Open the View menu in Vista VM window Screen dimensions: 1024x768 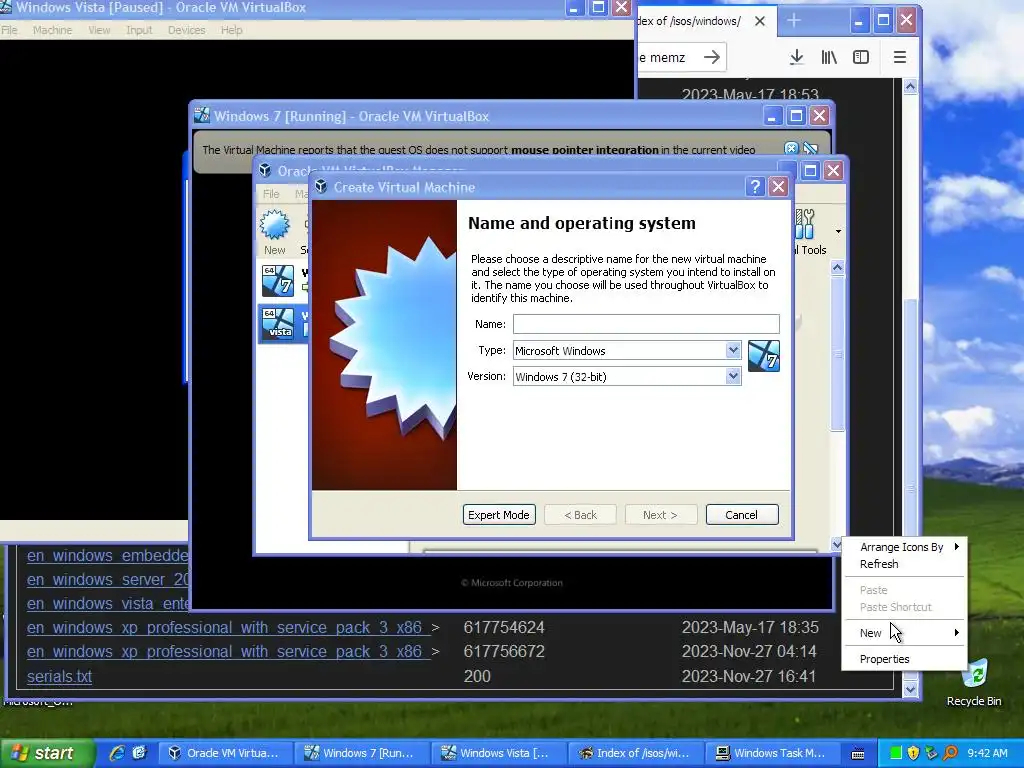pyautogui.click(x=99, y=30)
